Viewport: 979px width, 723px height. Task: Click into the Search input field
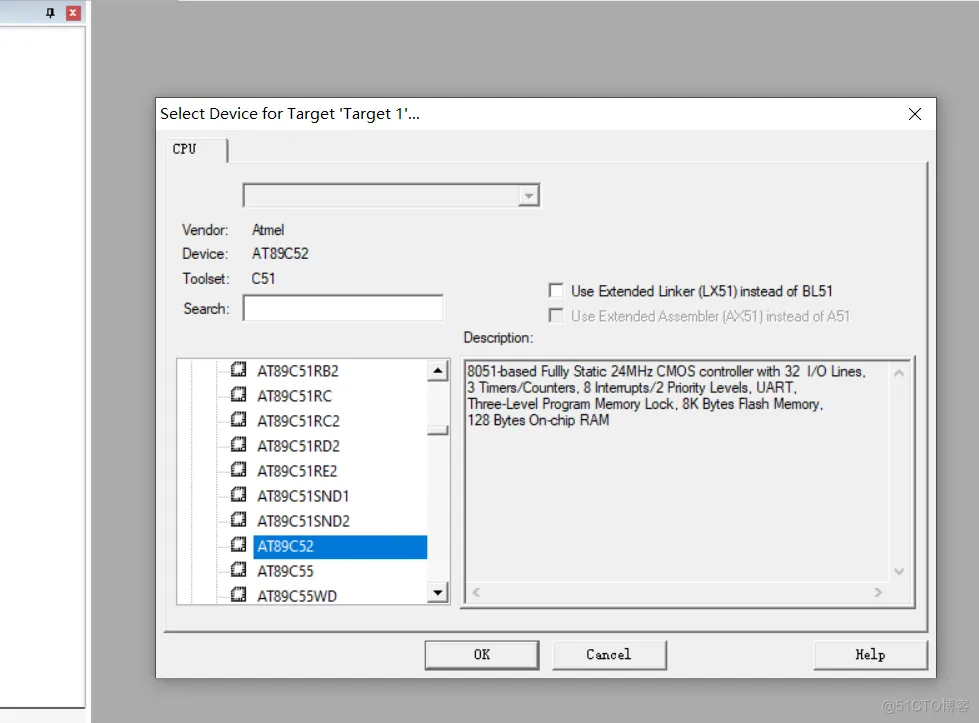pos(343,308)
